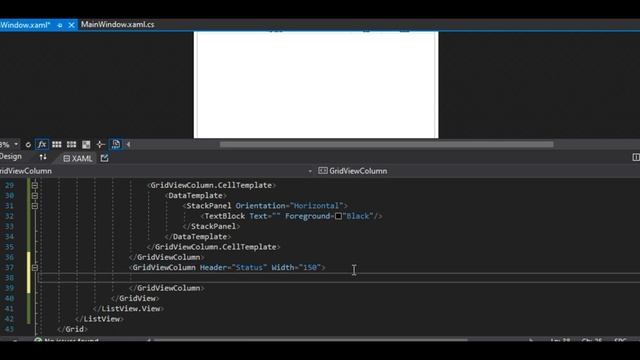Switch to the Design pane tab
Image resolution: width=640 pixels, height=360 pixels.
click(x=11, y=157)
